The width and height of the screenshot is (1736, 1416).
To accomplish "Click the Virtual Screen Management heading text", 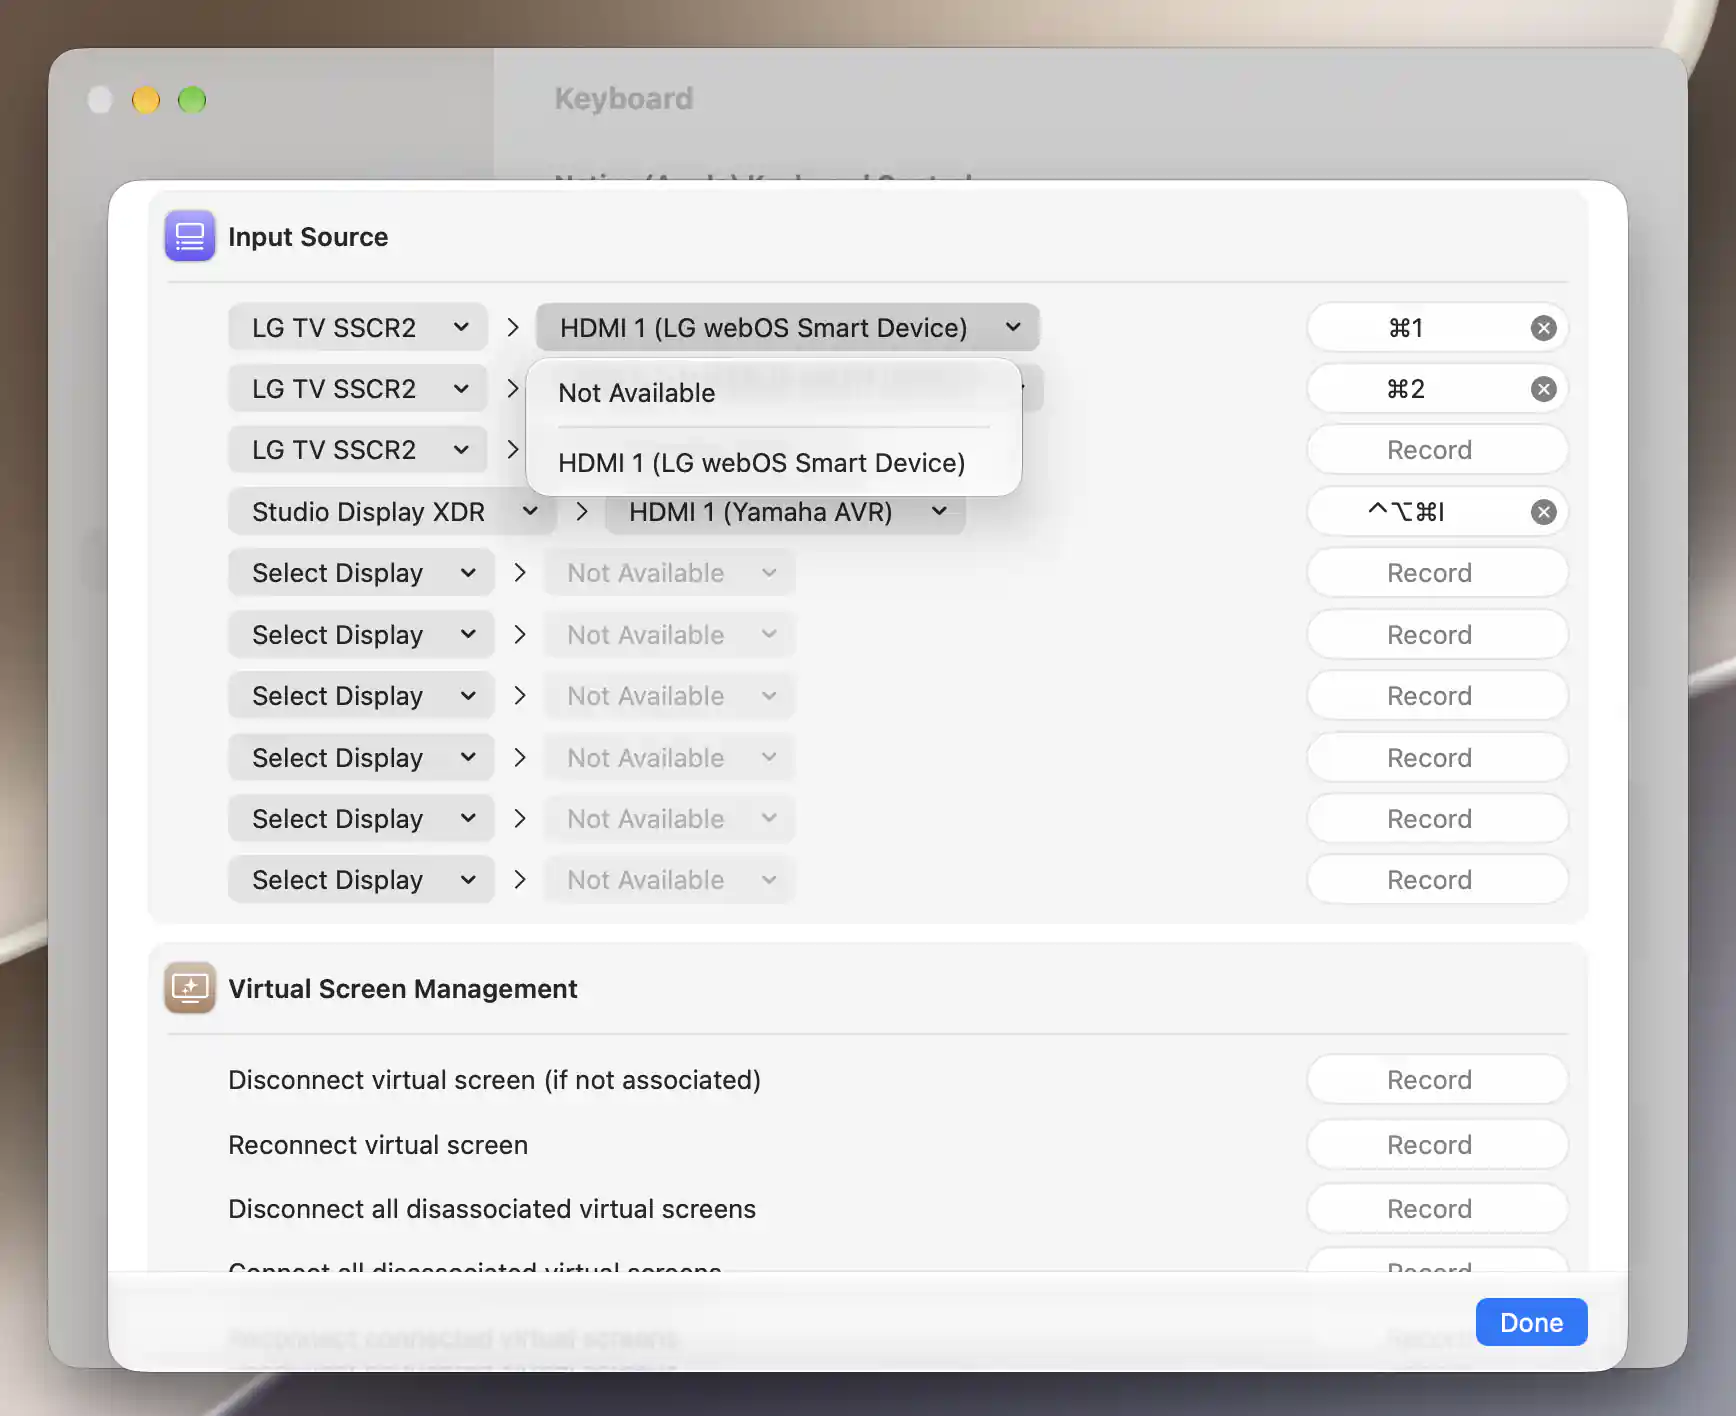I will tap(403, 989).
